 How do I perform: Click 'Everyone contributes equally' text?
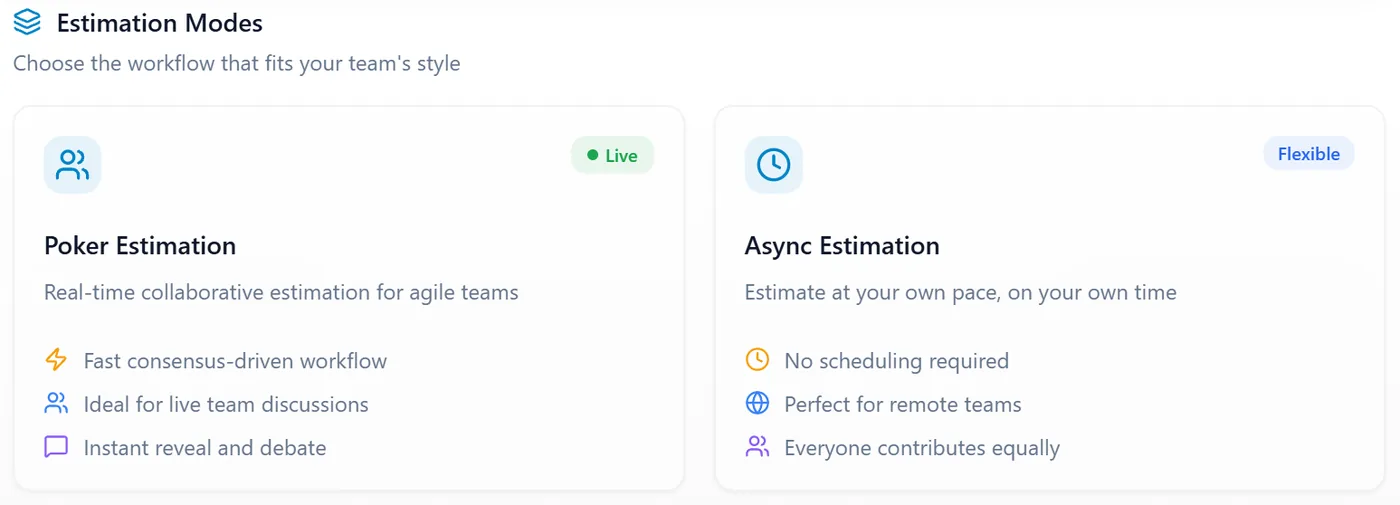(922, 448)
